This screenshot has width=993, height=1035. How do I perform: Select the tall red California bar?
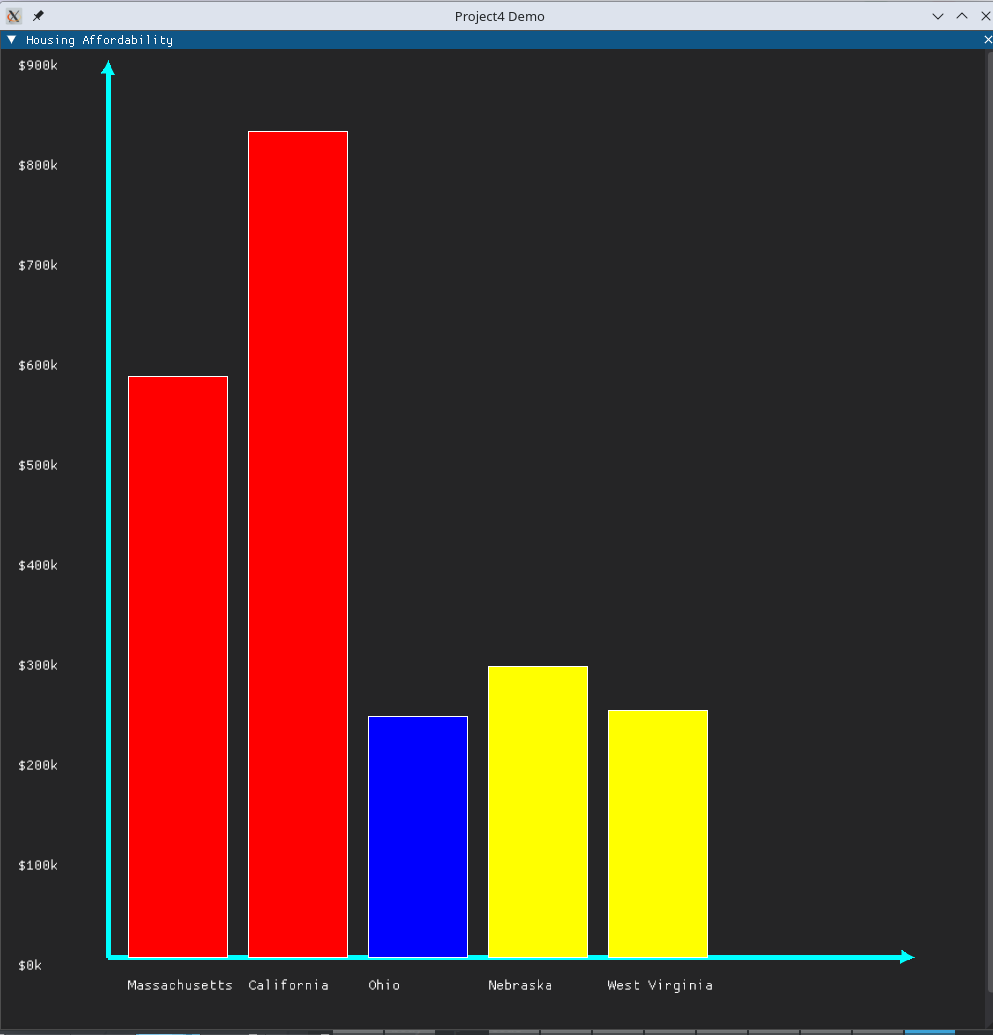(298, 544)
